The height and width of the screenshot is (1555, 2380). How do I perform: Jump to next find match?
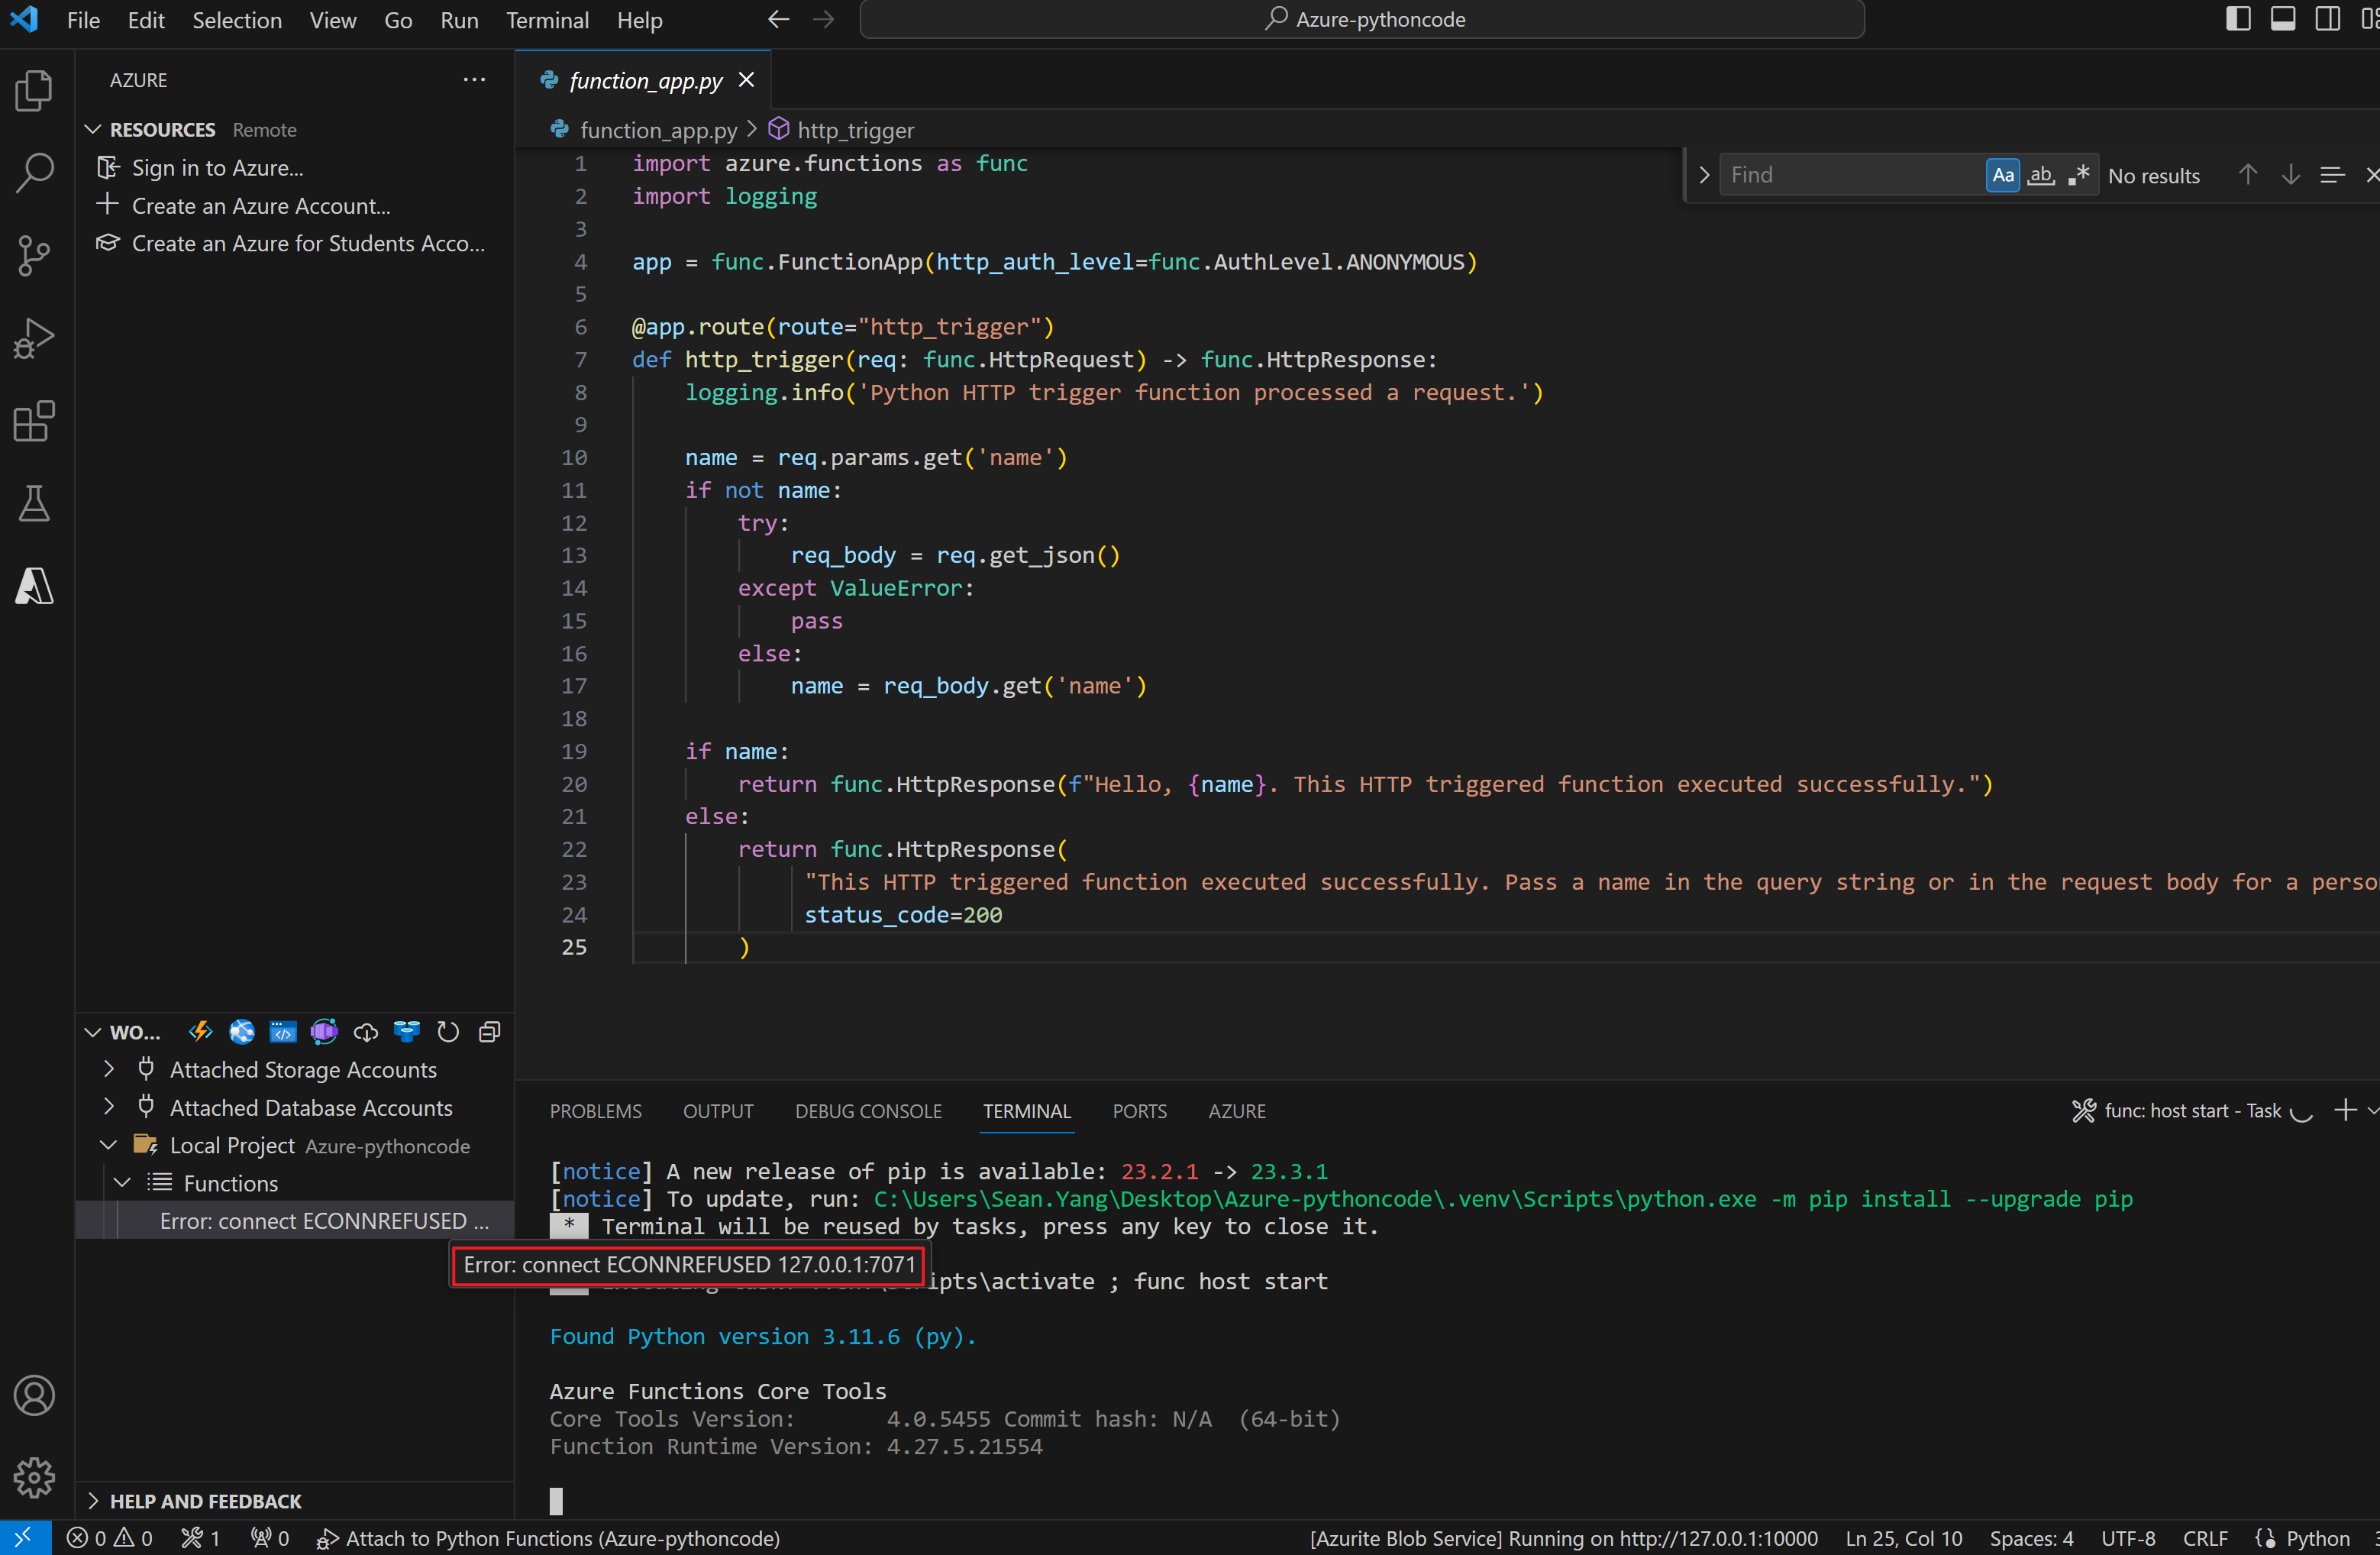pos(2290,175)
